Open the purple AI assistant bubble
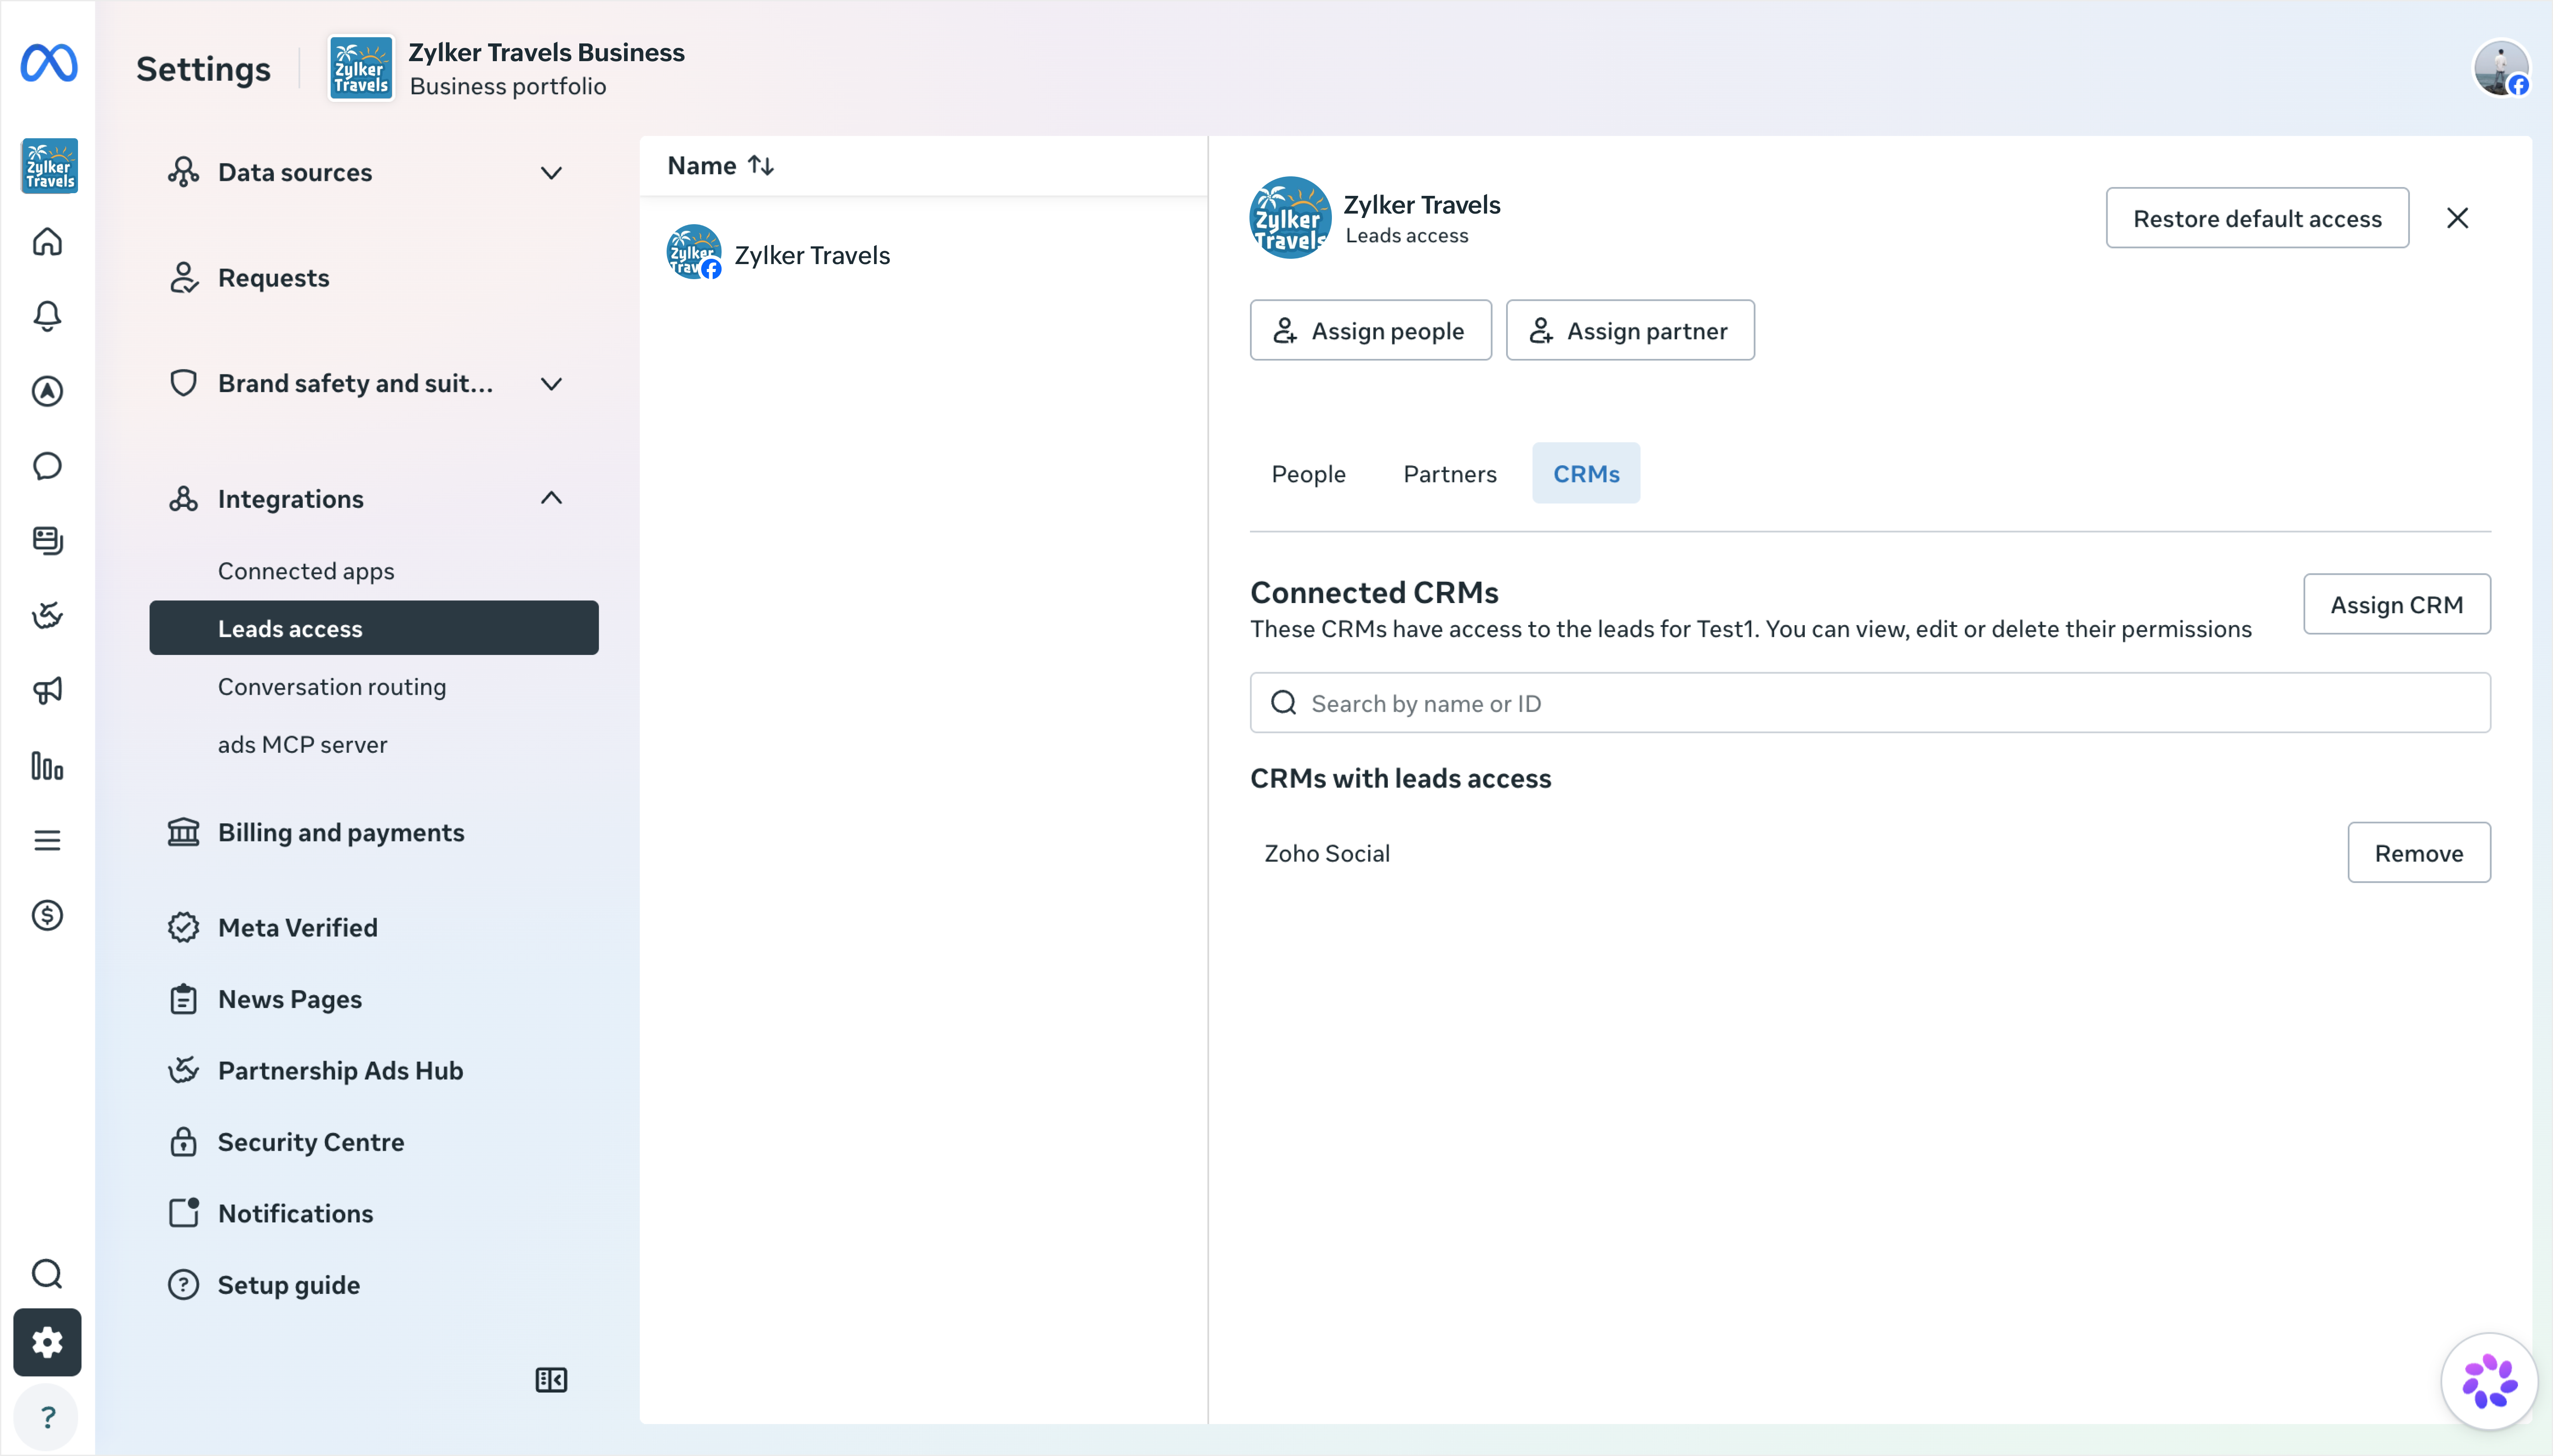This screenshot has height=1456, width=2553. click(2489, 1382)
